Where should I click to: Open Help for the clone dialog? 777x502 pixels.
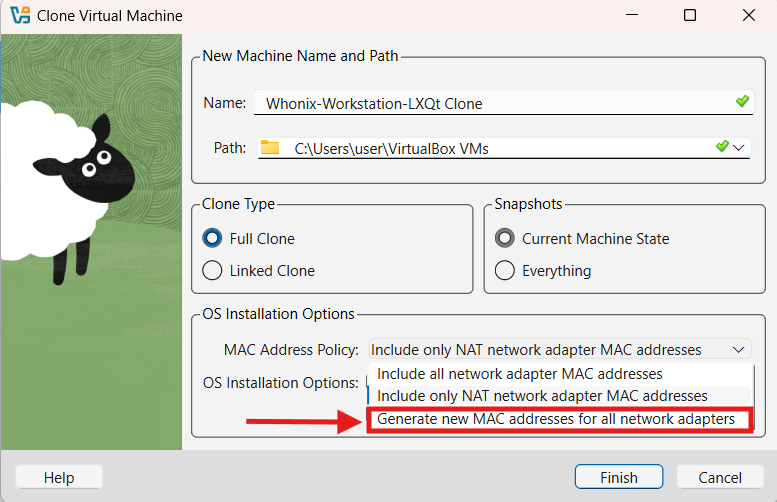(59, 478)
